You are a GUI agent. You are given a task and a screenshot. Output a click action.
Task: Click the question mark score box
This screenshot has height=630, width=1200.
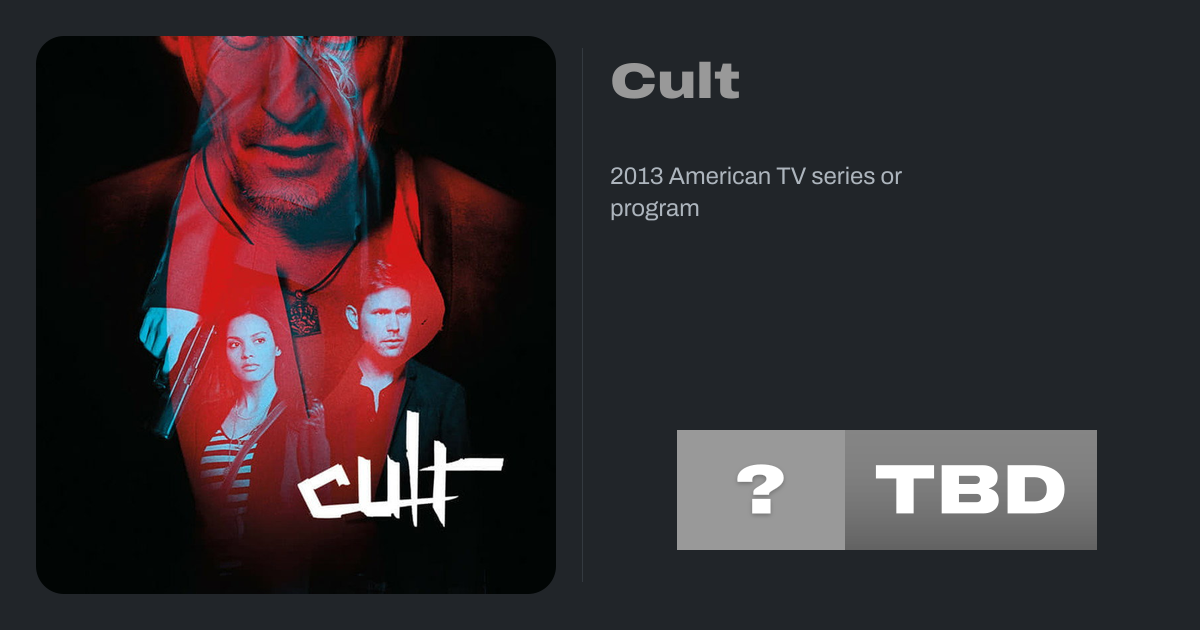(761, 490)
